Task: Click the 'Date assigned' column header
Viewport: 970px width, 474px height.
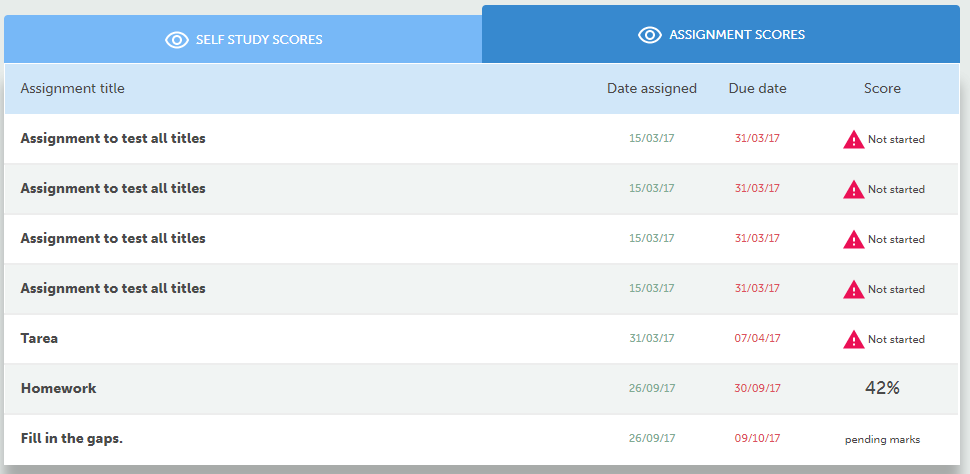Action: point(651,88)
